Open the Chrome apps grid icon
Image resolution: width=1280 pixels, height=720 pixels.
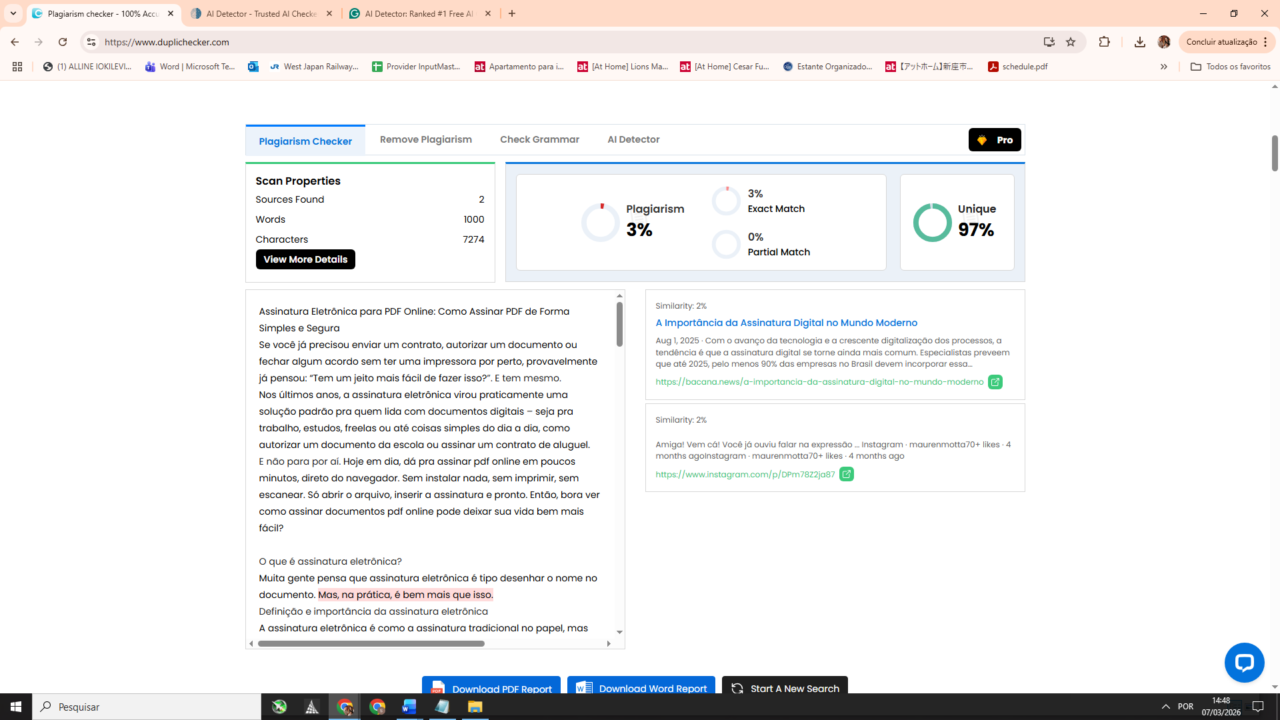click(x=17, y=67)
